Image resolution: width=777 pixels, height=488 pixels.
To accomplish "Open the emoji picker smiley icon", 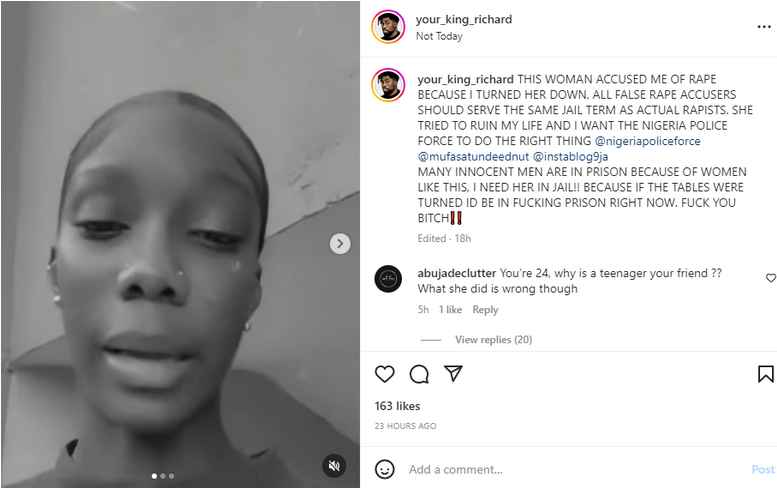I will click(x=385, y=469).
